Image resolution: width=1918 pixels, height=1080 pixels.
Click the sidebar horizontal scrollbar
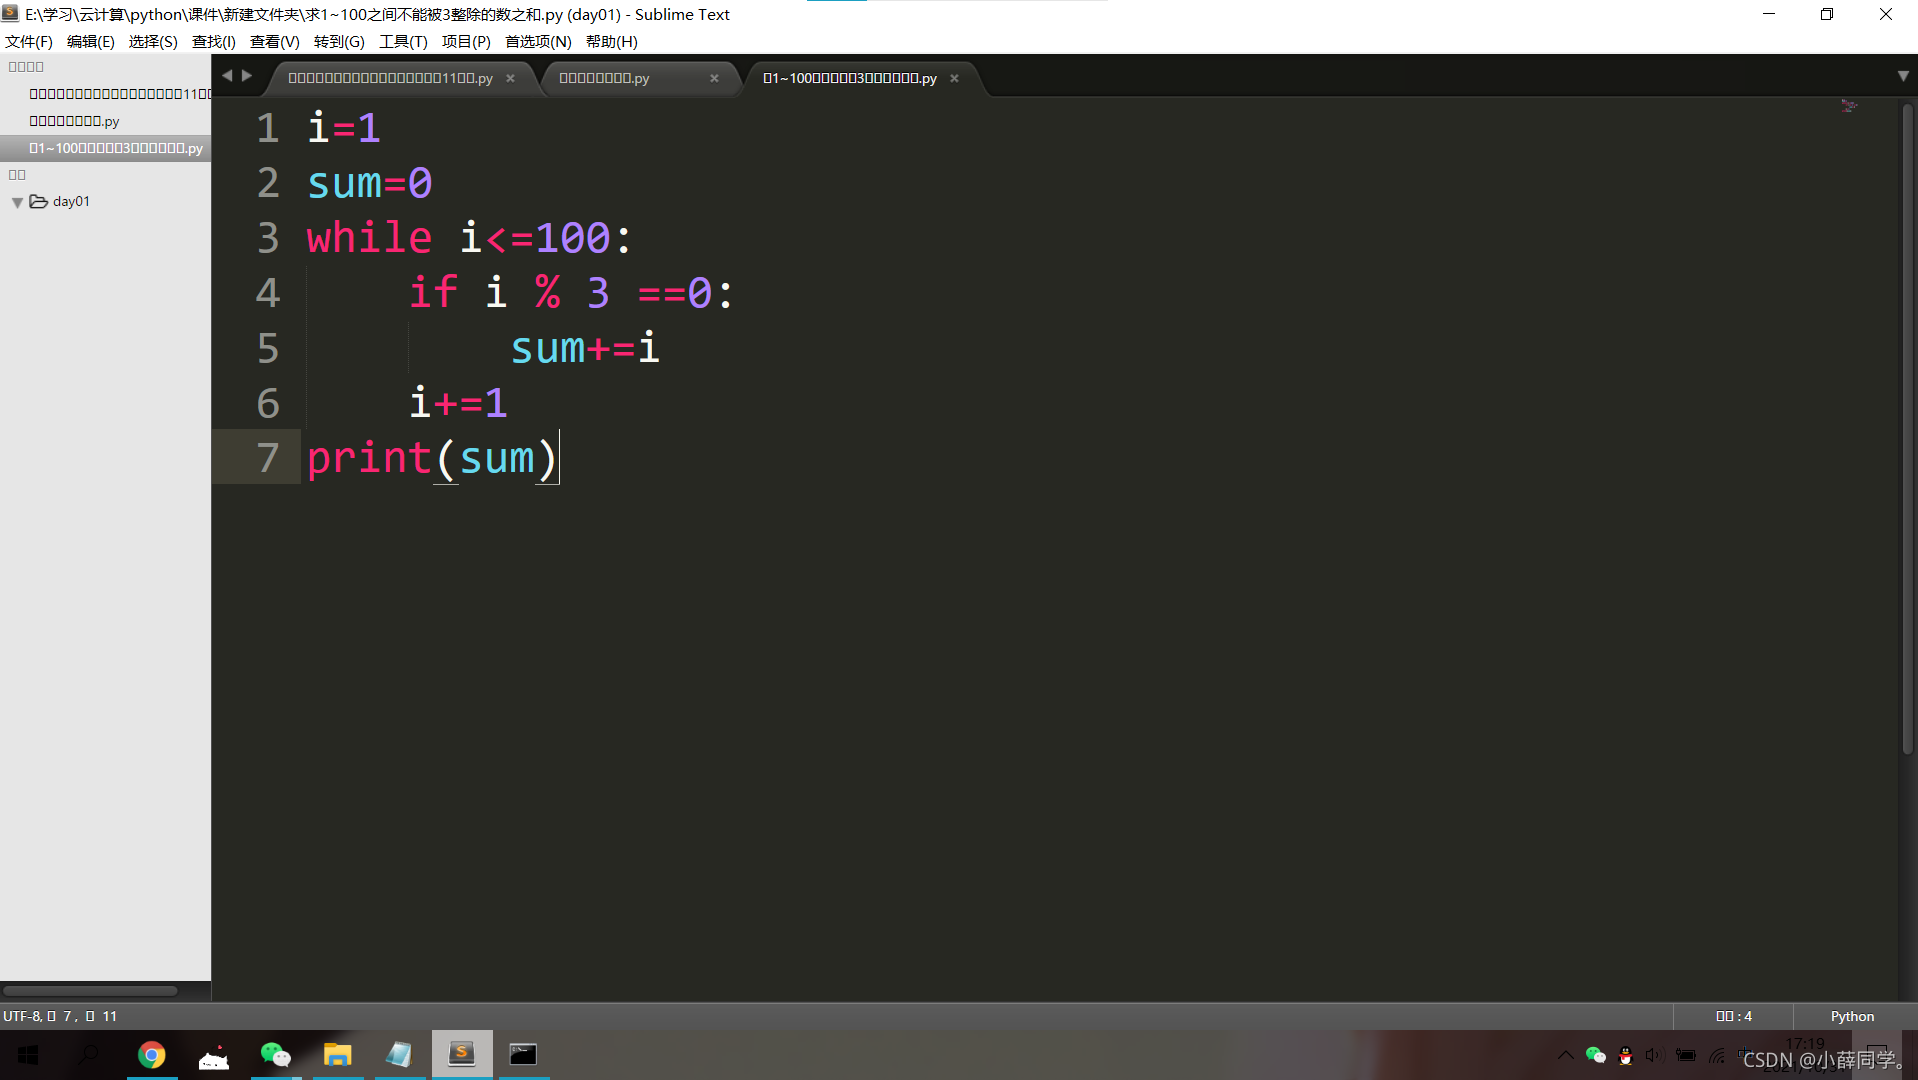tap(90, 991)
